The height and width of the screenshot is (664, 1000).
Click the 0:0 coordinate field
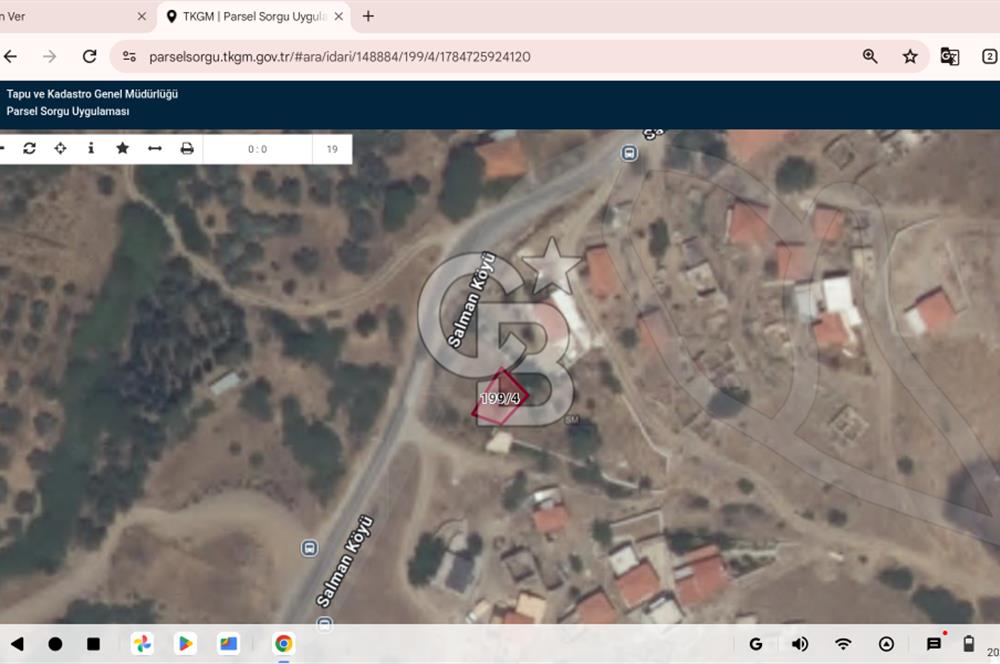click(x=258, y=149)
